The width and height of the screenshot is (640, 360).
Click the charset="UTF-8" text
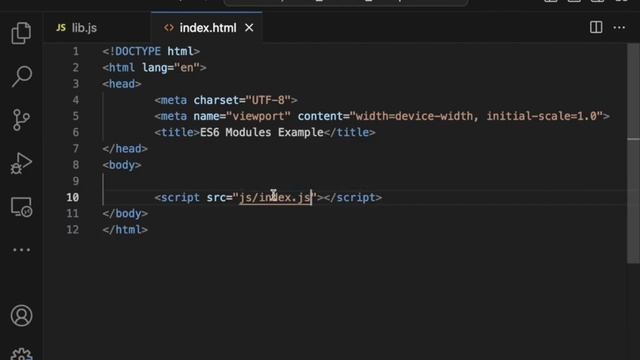[242, 100]
